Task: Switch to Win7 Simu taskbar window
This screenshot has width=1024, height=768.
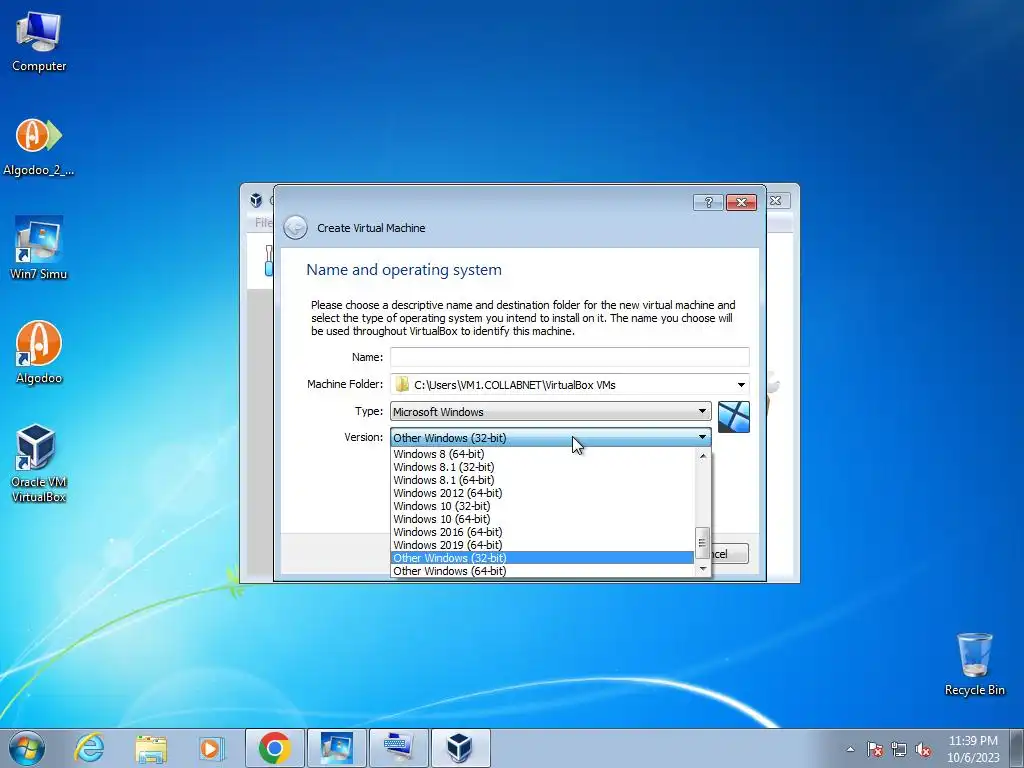Action: [x=336, y=748]
